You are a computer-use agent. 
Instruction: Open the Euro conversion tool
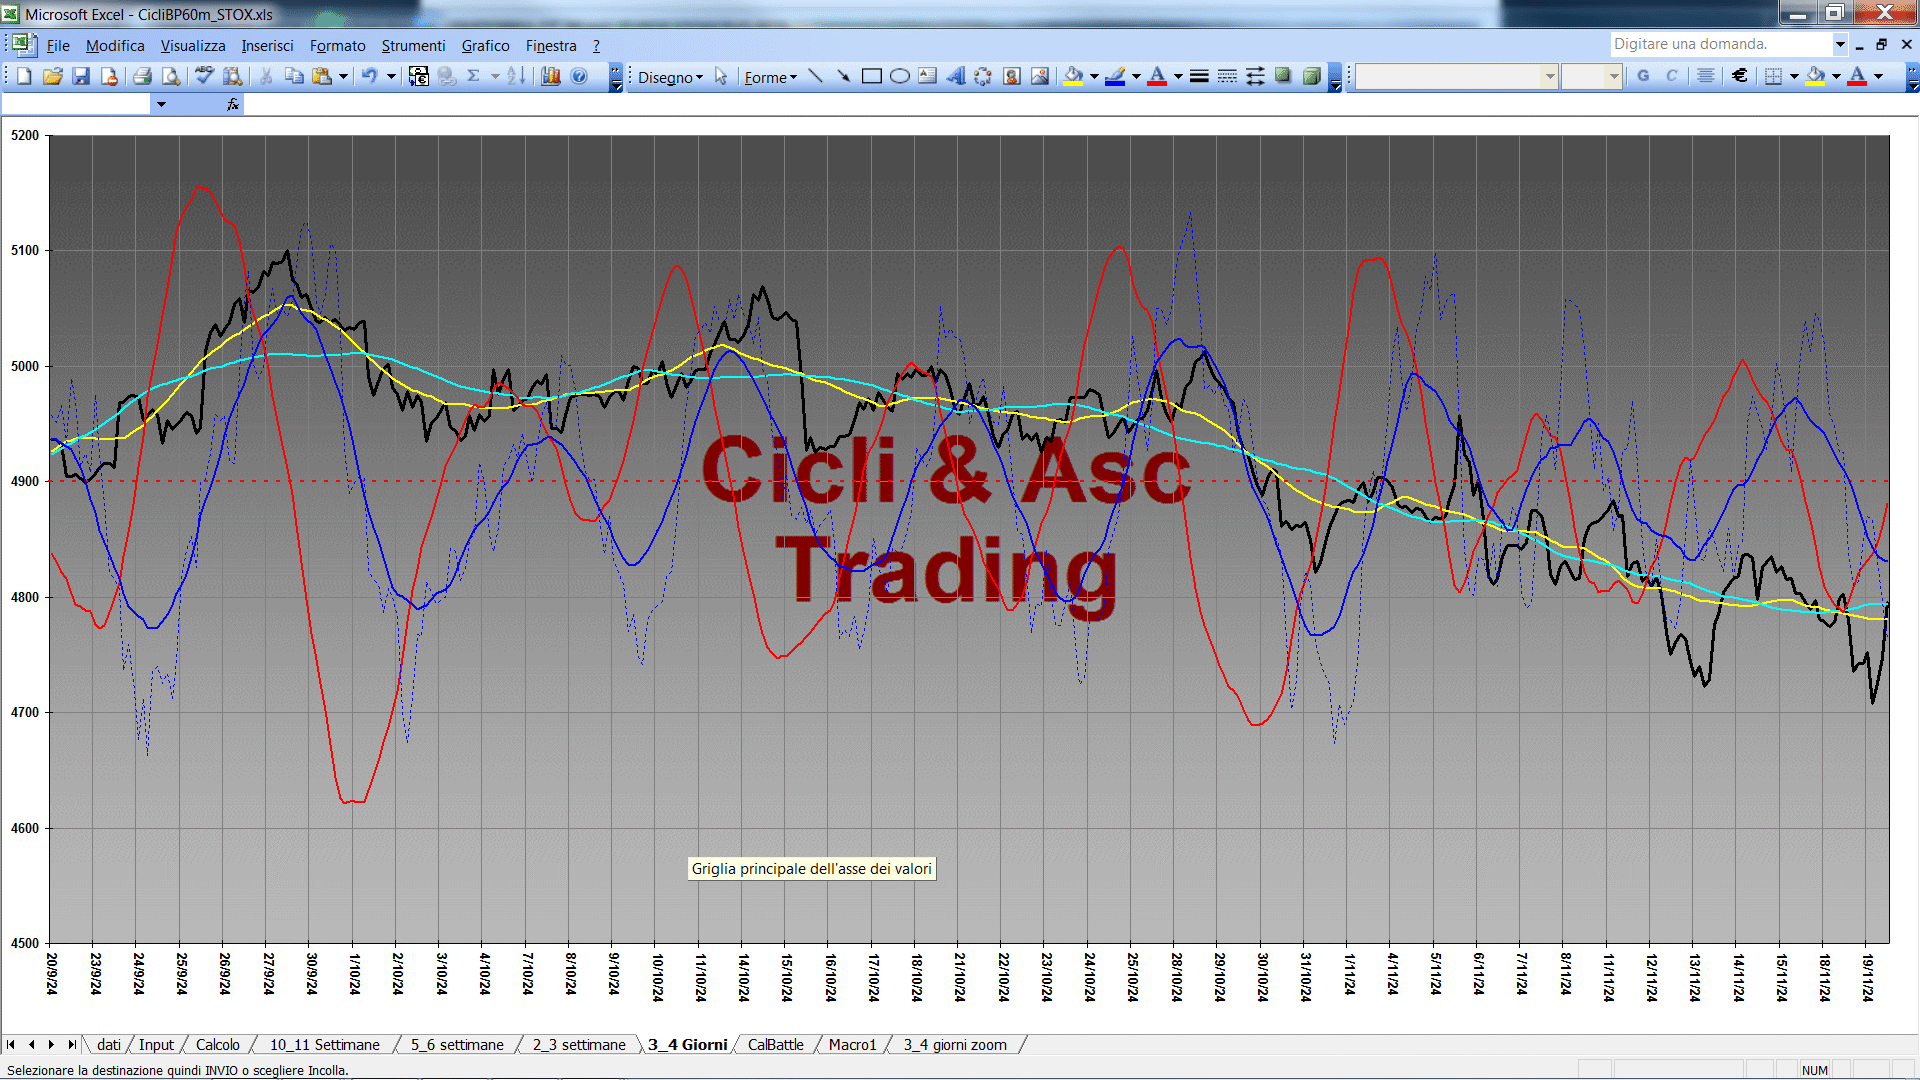(419, 76)
